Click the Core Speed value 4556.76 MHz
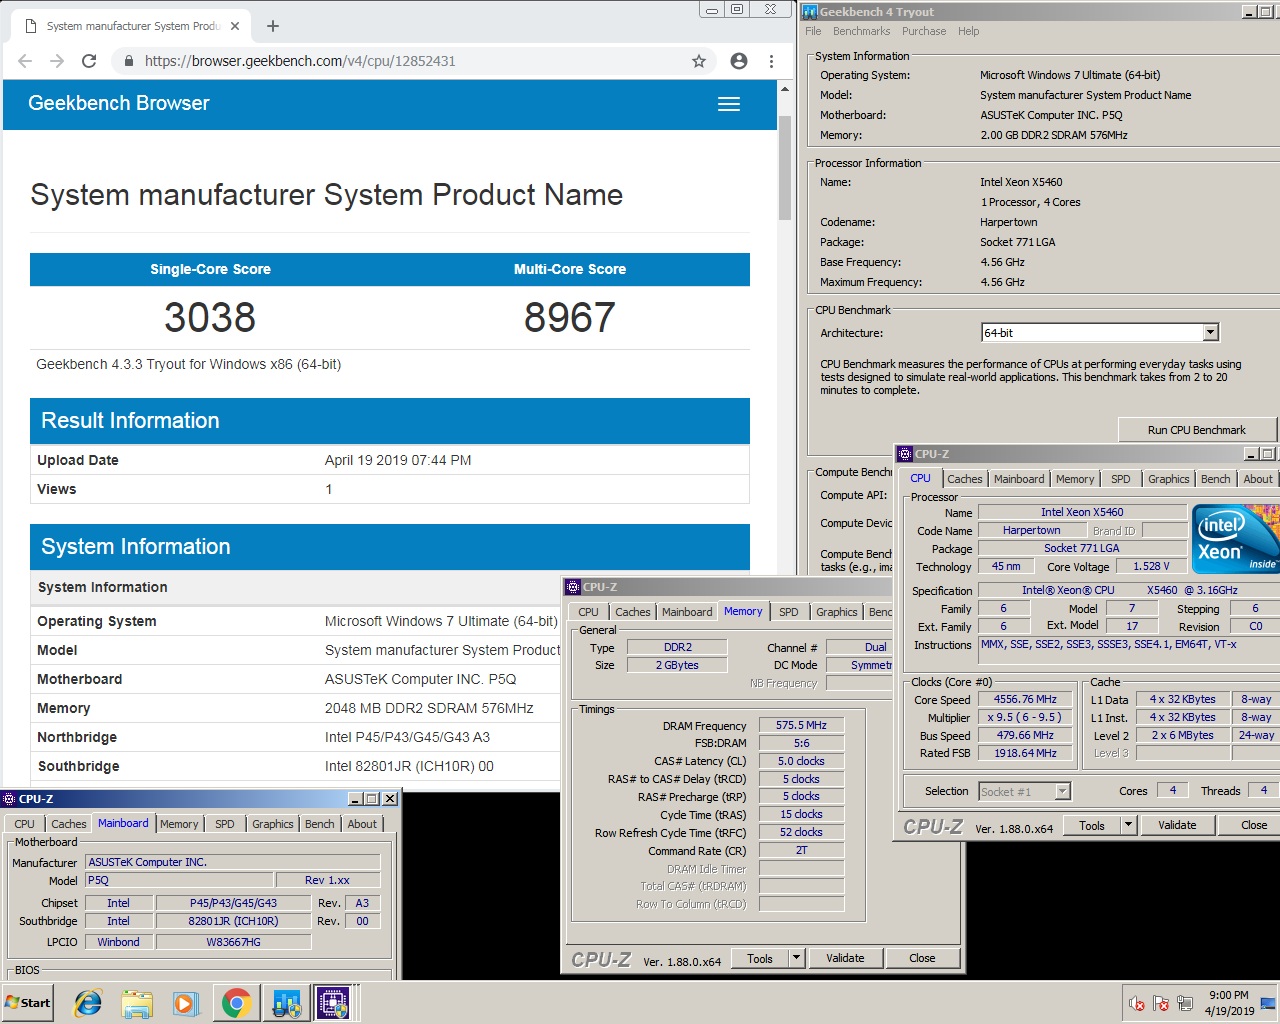1280x1024 pixels. coord(1025,700)
